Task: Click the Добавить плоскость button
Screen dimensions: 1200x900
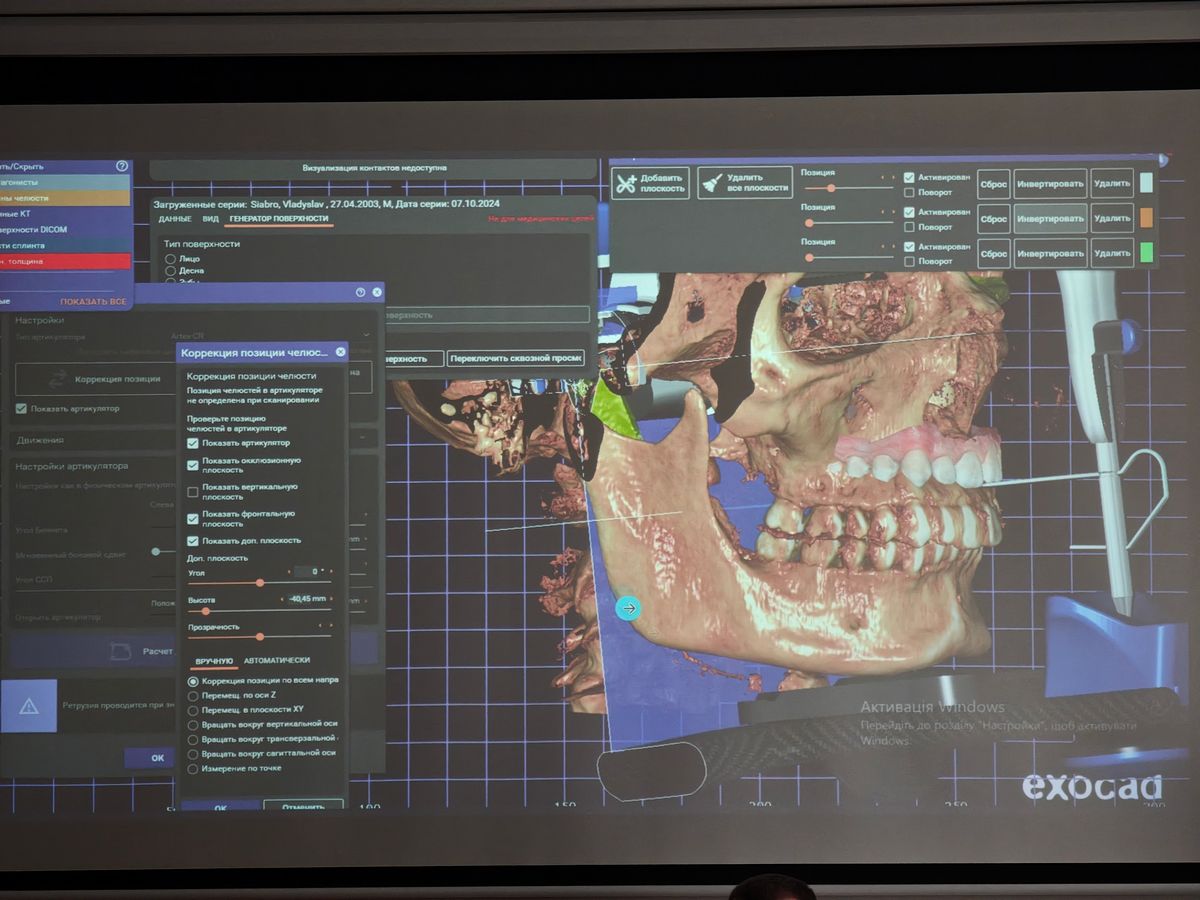Action: pos(651,183)
